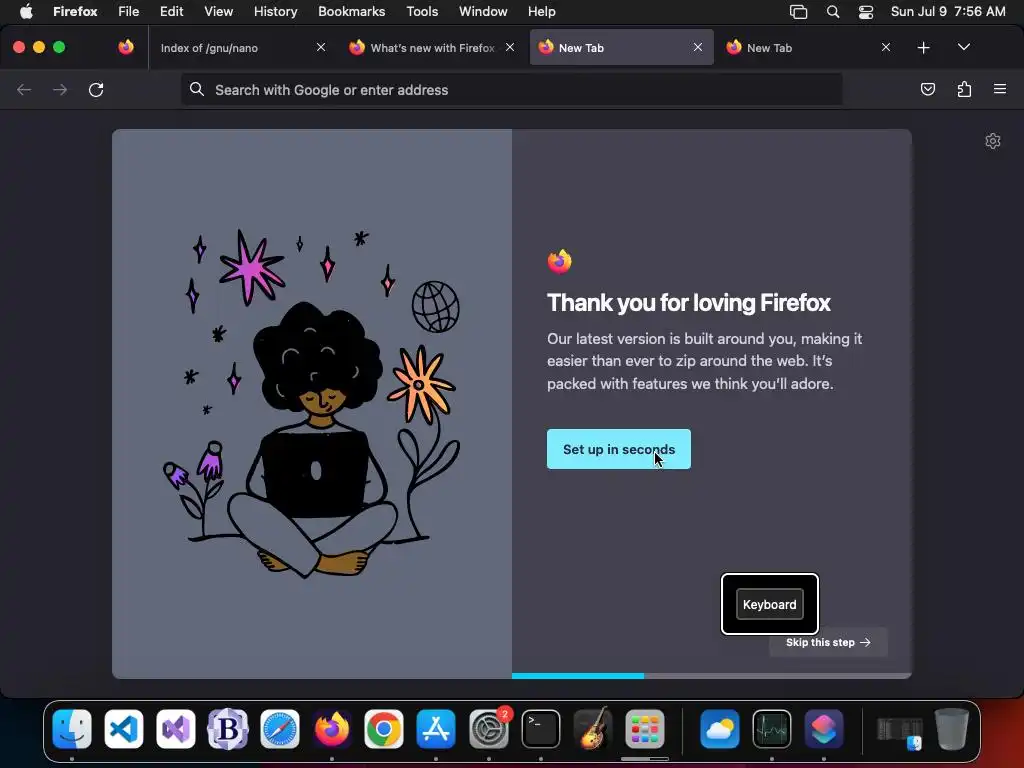This screenshot has height=768, width=1024.
Task: Open Control Center in menu bar
Action: point(866,12)
